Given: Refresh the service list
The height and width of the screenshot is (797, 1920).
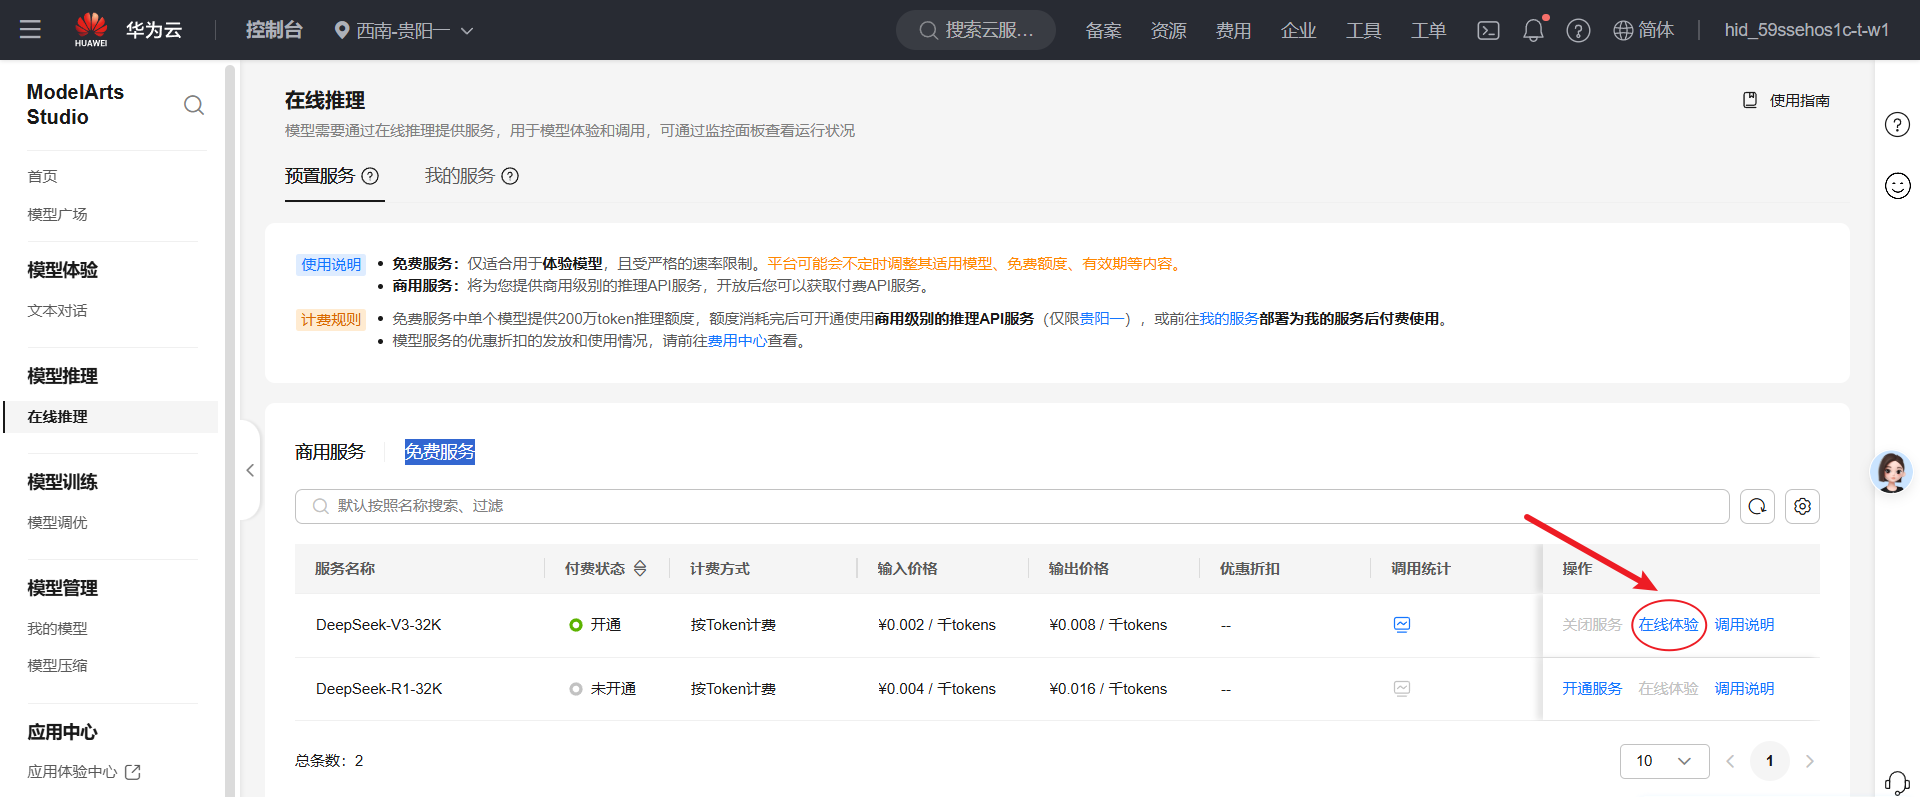Looking at the screenshot, I should 1757,506.
